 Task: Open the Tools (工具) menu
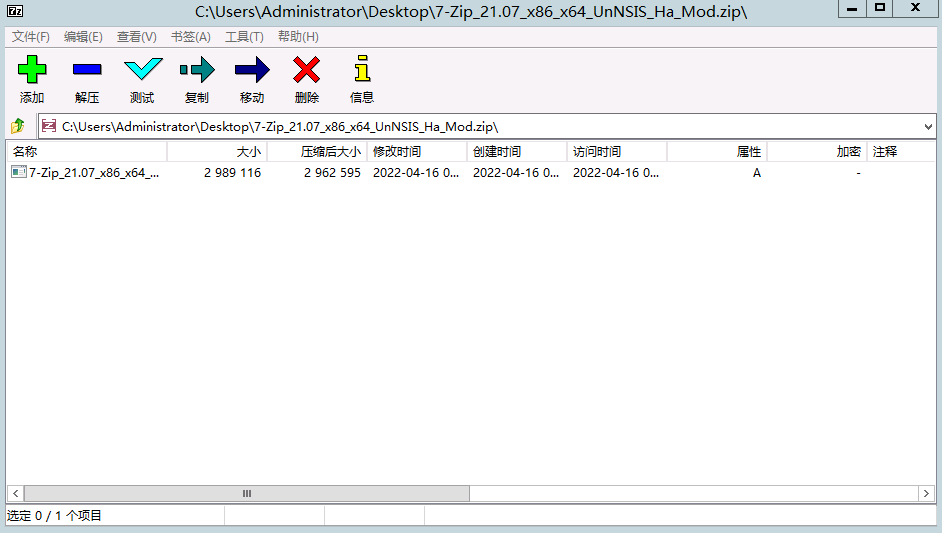pos(244,37)
